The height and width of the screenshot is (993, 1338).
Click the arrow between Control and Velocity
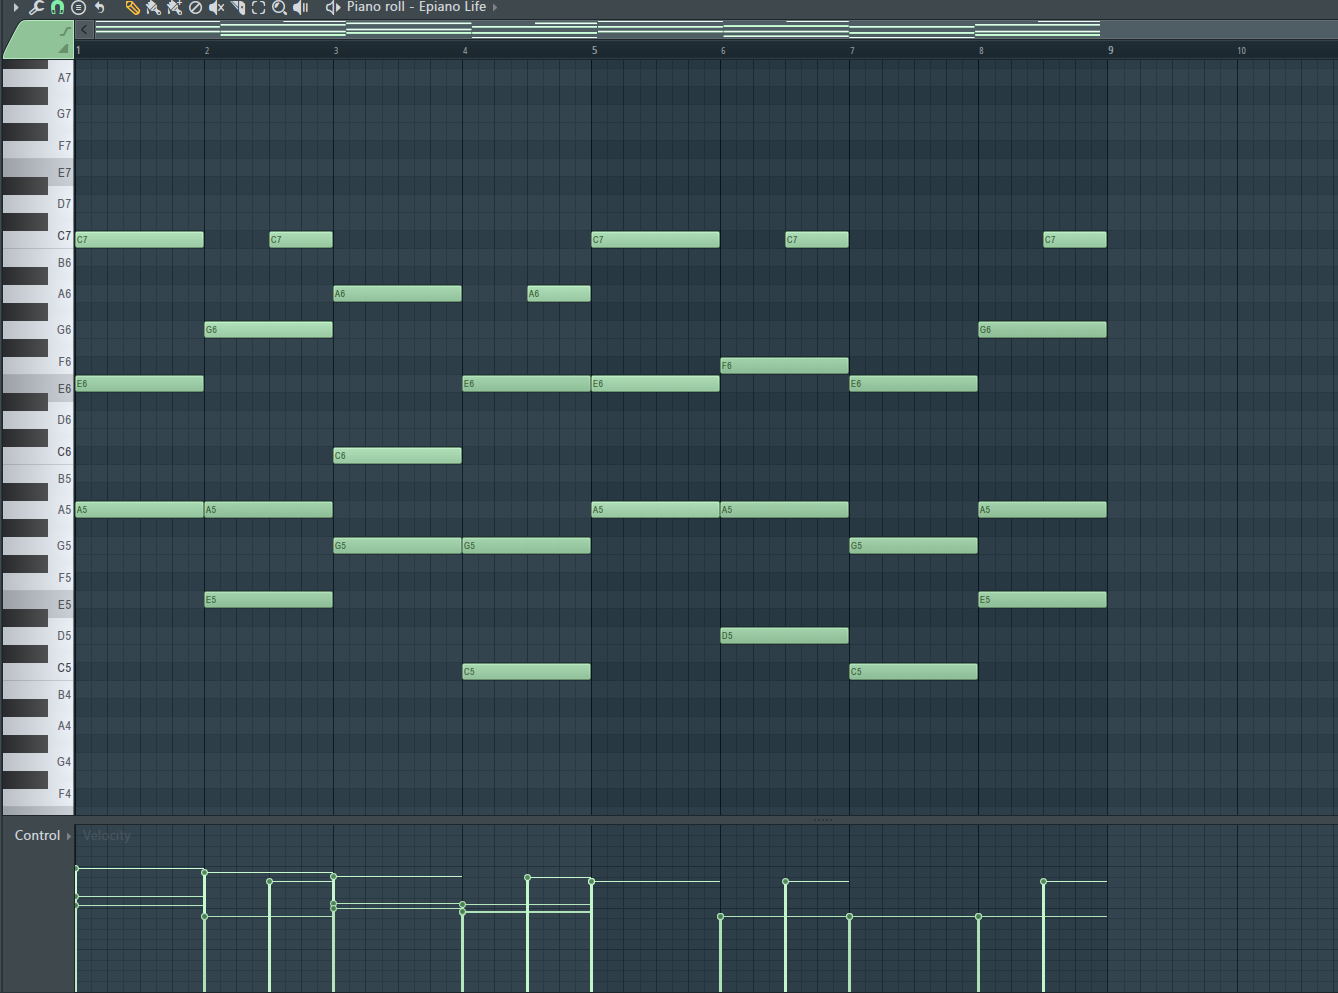(x=69, y=835)
